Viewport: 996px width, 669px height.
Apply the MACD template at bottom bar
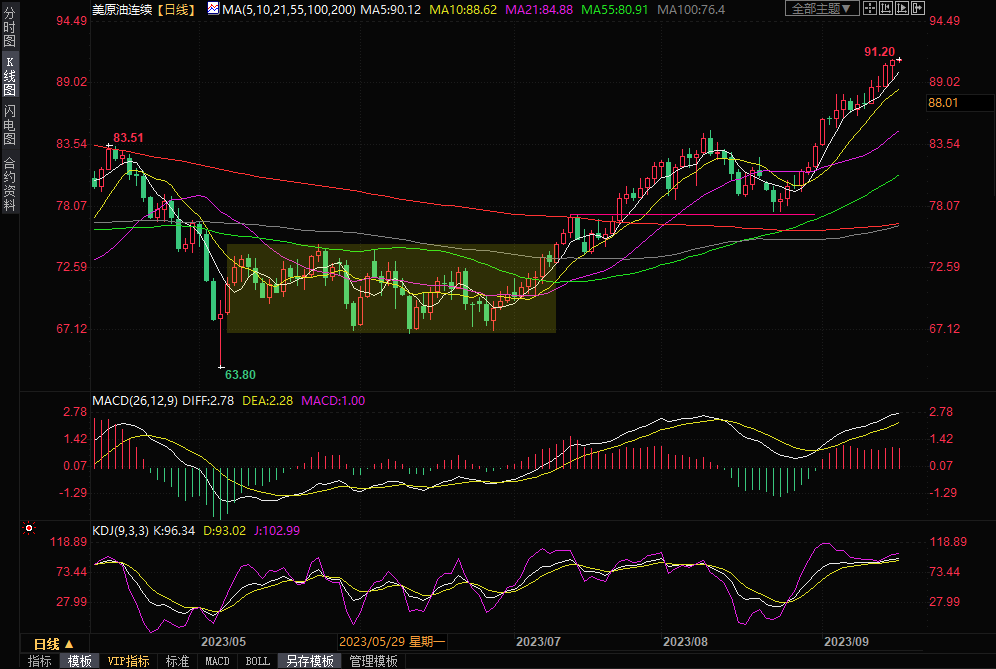pos(217,661)
